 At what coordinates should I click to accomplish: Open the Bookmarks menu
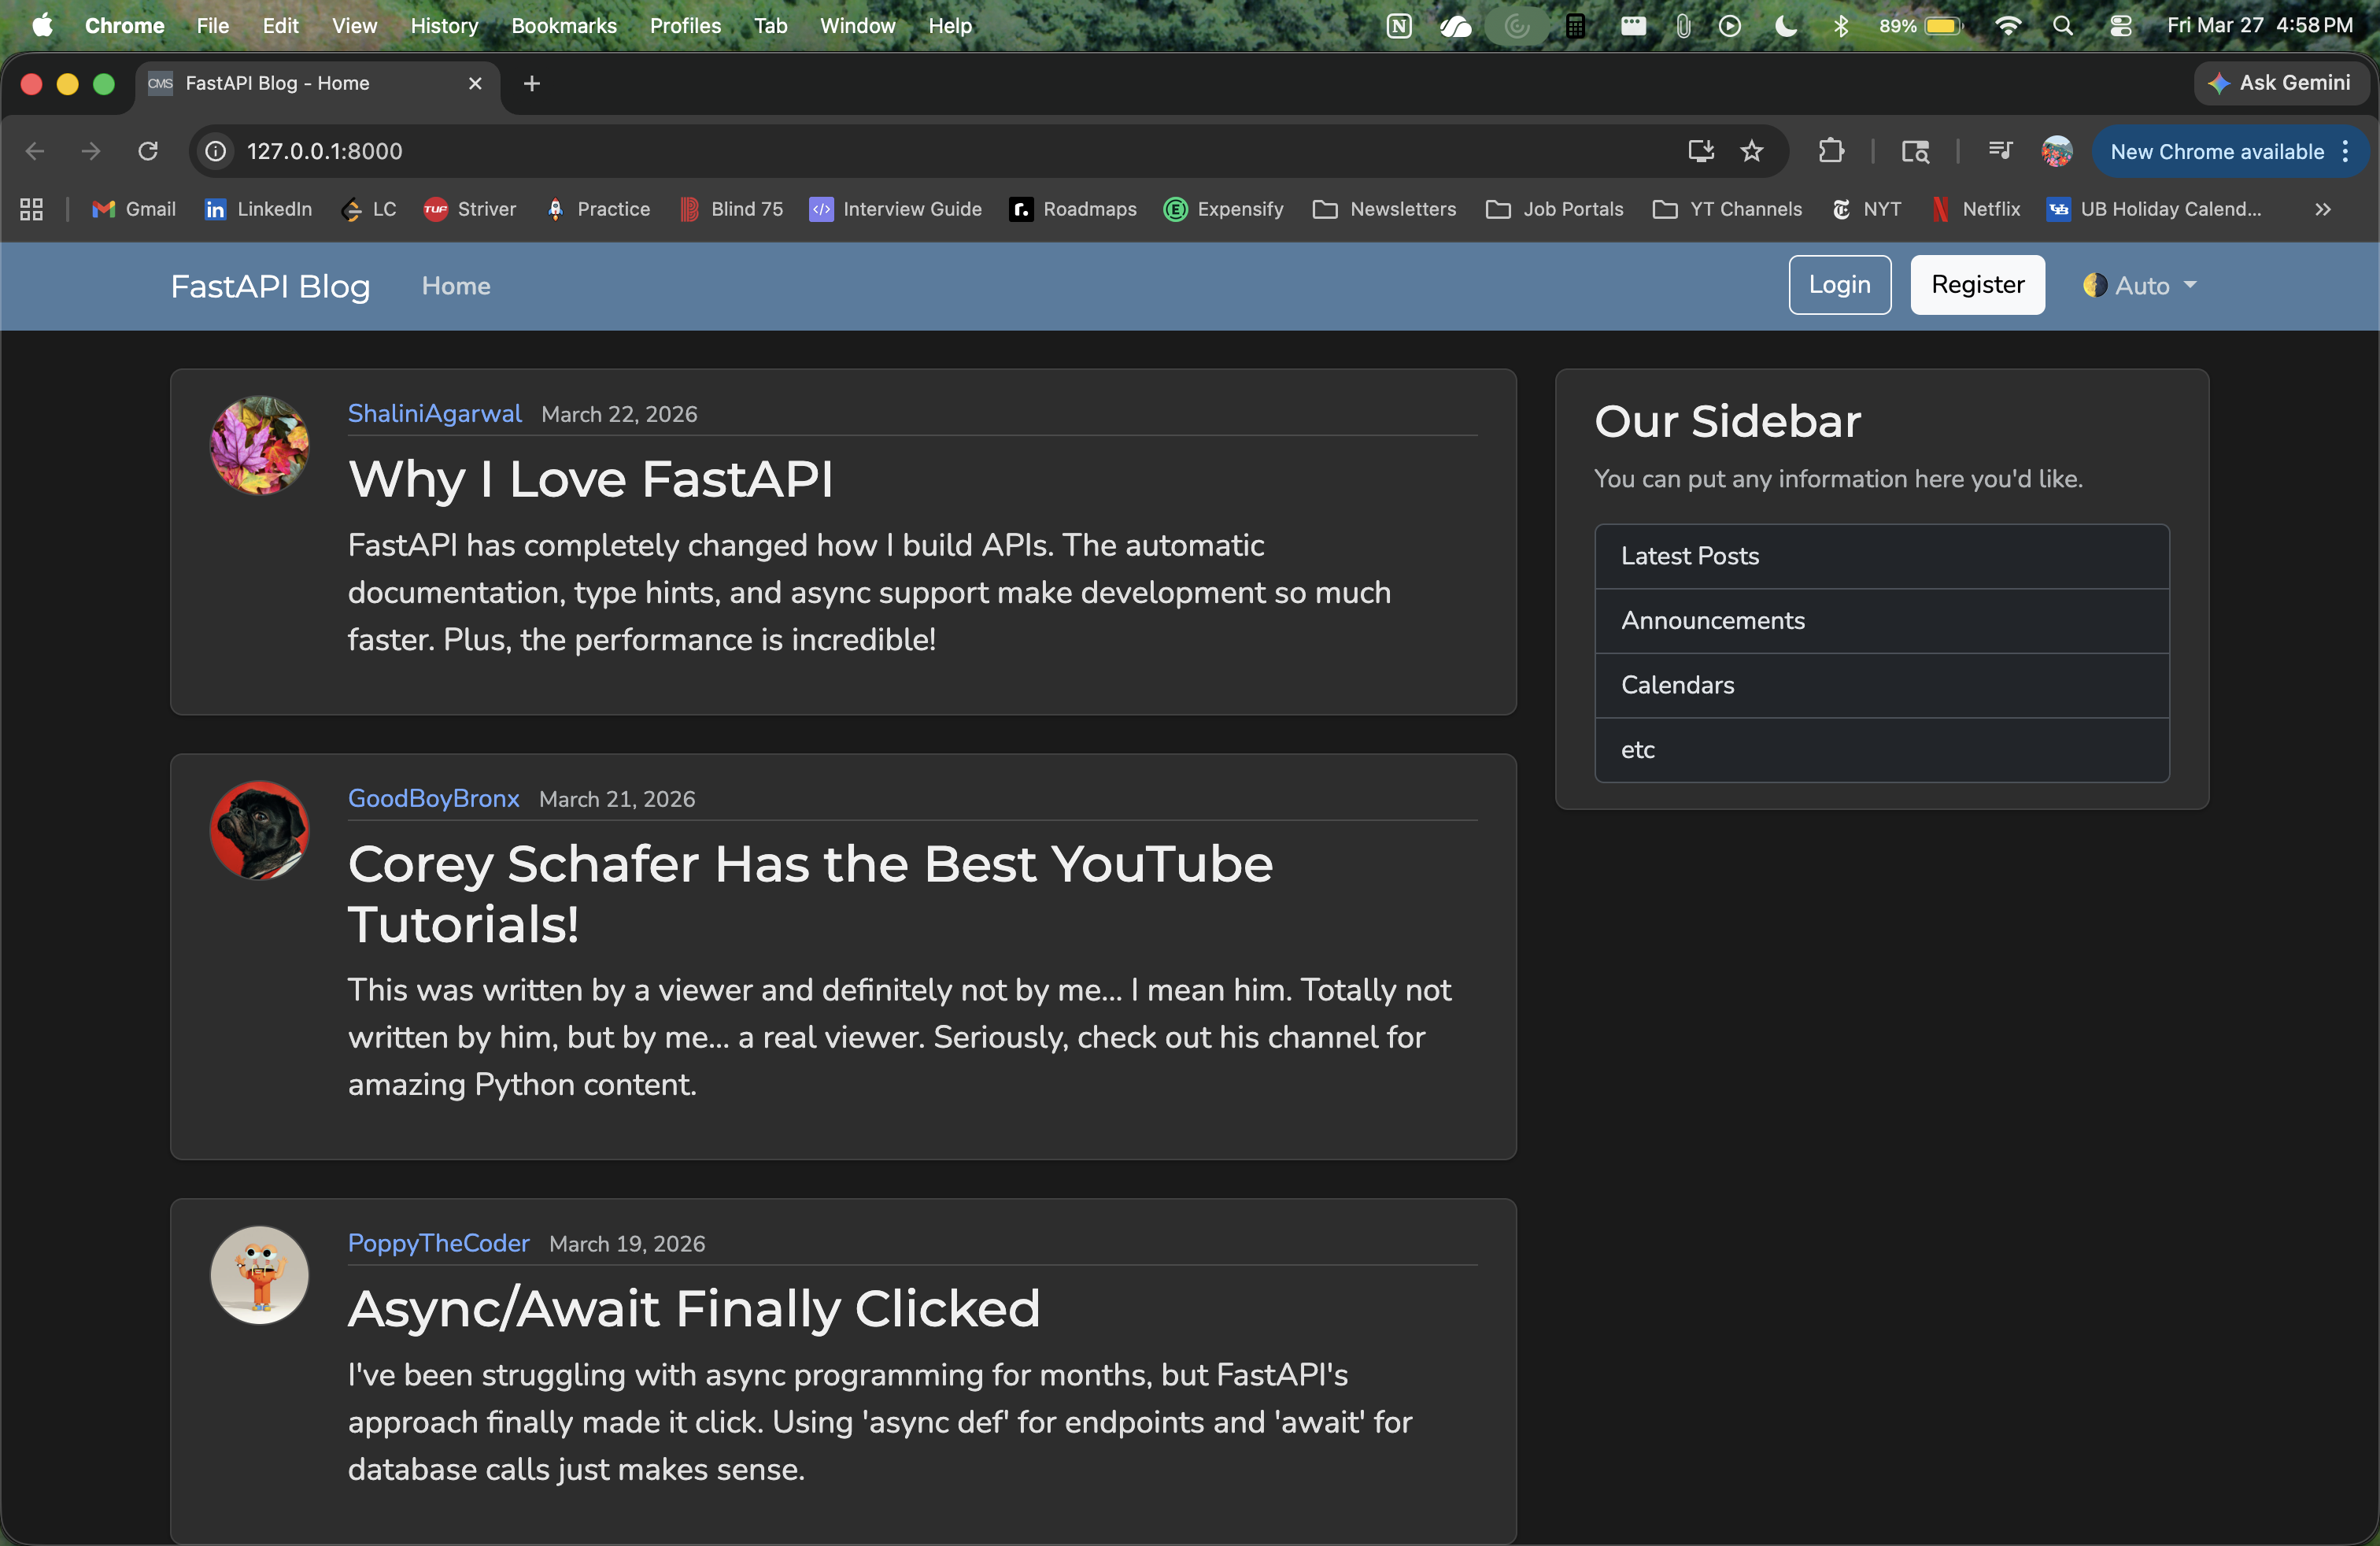pos(564,26)
